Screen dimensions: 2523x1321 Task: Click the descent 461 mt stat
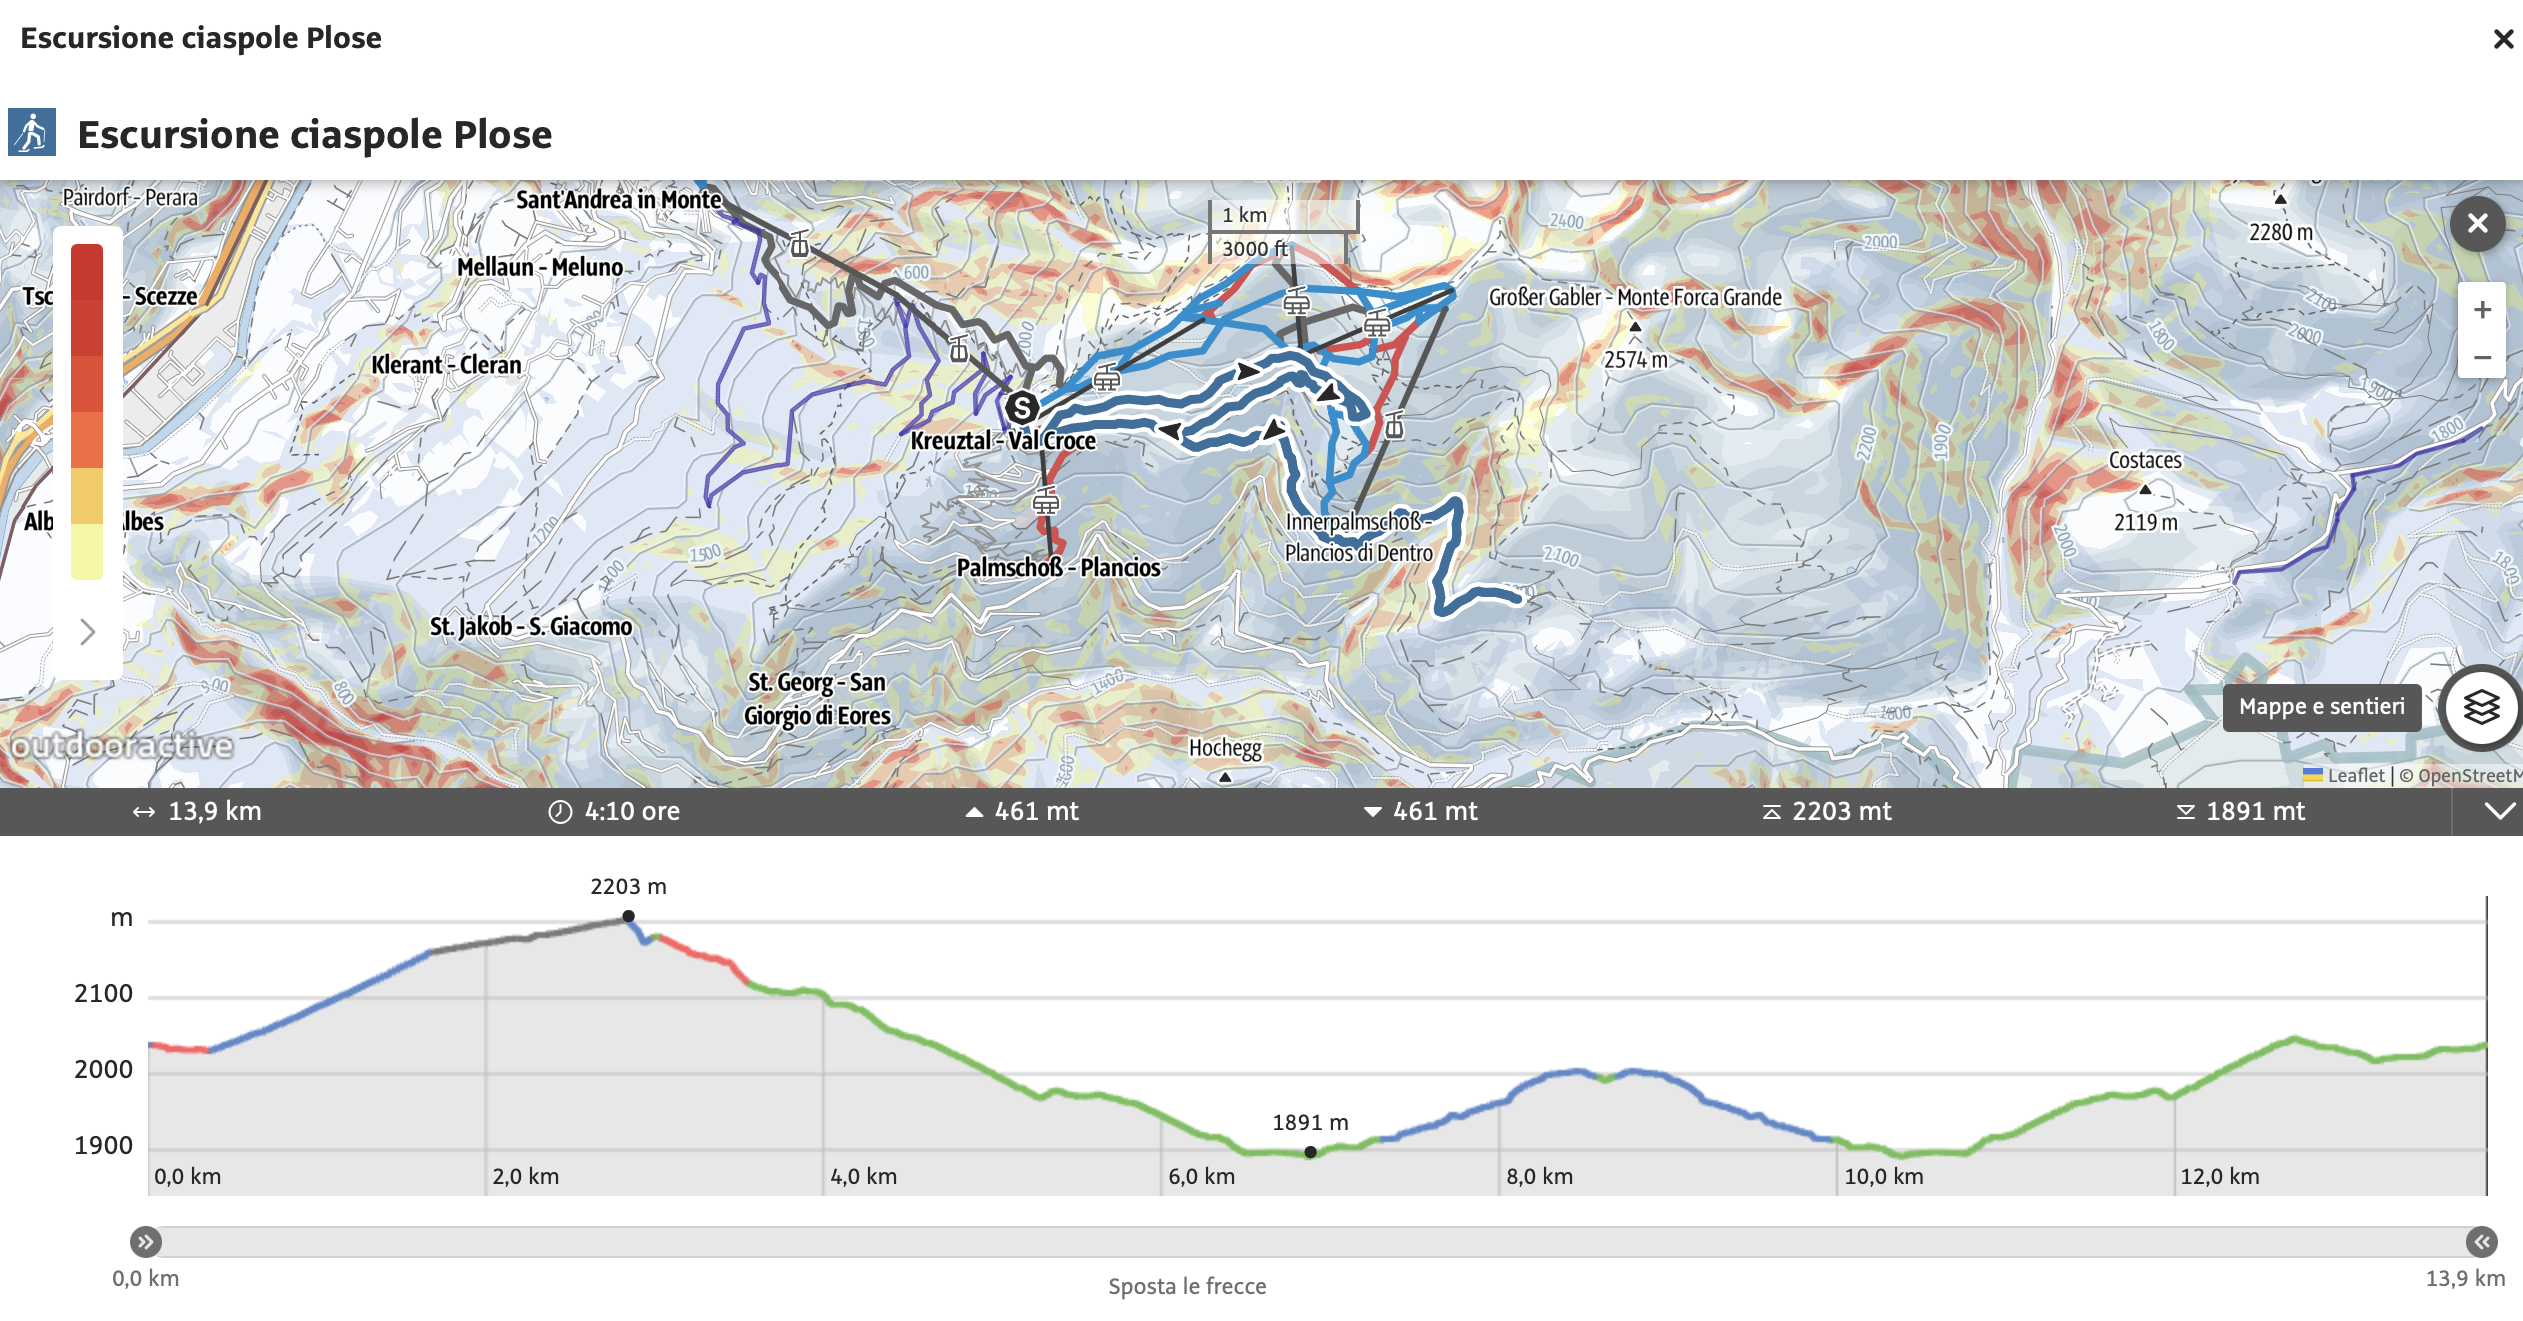click(x=1420, y=811)
